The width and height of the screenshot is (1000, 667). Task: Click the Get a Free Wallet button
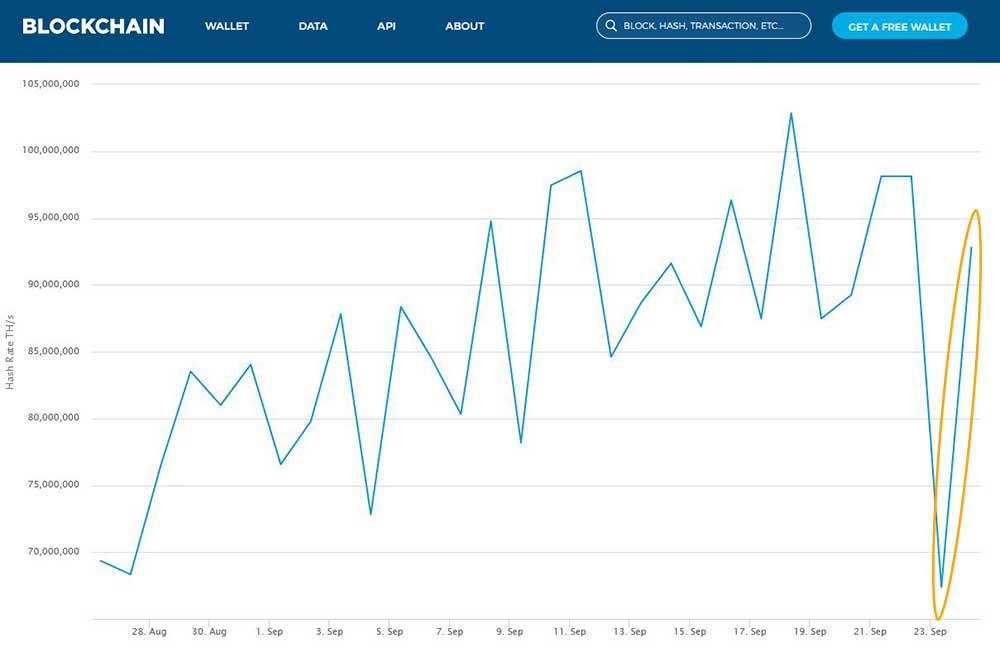pos(899,26)
